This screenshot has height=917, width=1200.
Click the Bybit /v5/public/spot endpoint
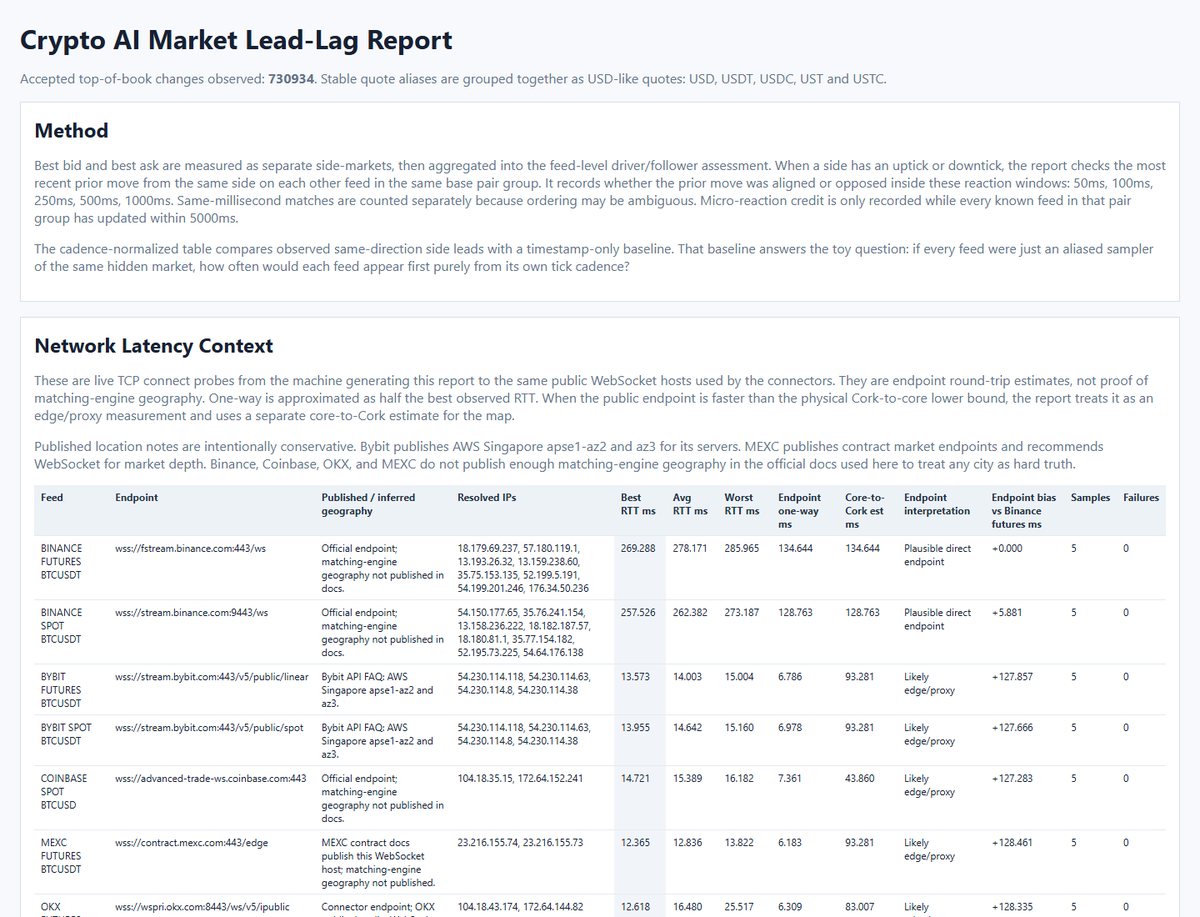209,727
